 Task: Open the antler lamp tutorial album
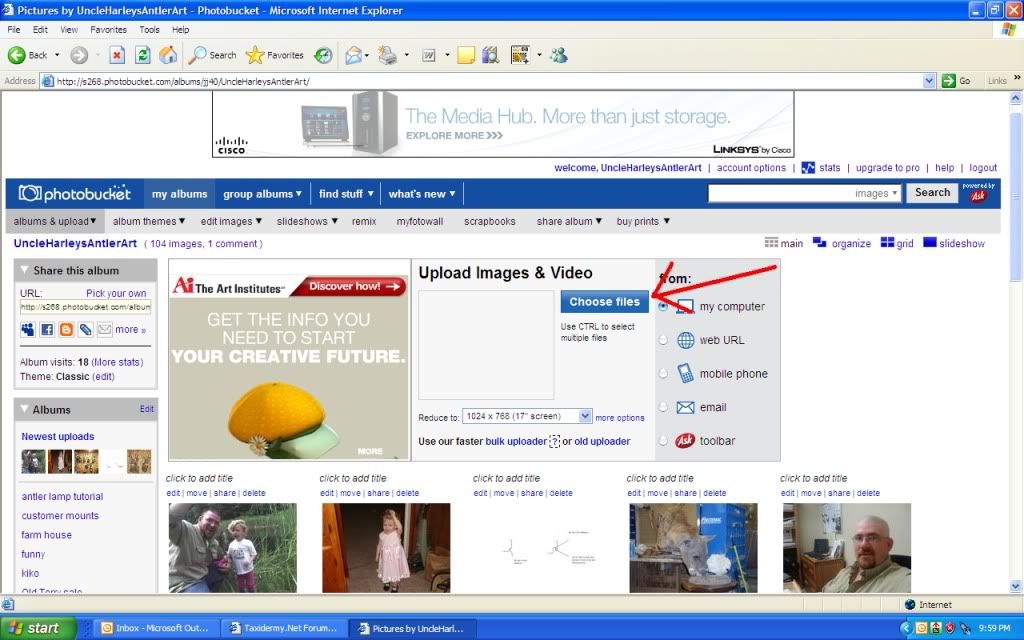(x=62, y=496)
